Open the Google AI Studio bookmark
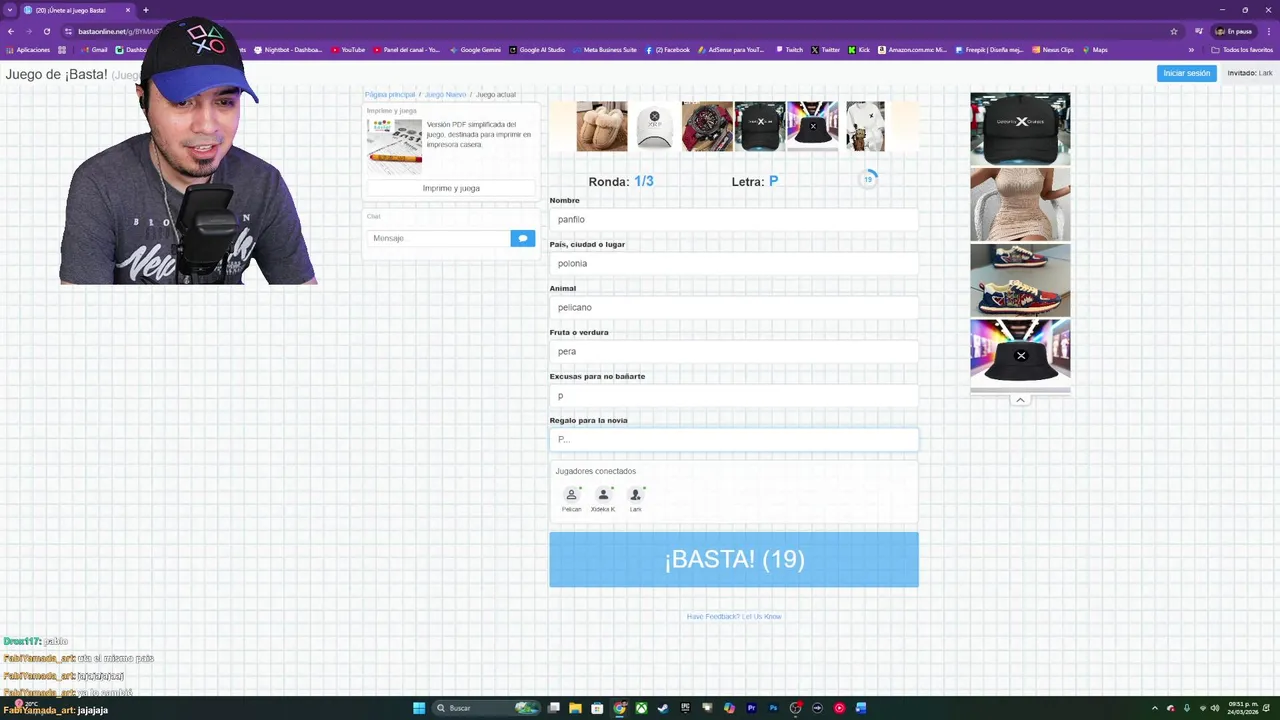 pos(537,50)
